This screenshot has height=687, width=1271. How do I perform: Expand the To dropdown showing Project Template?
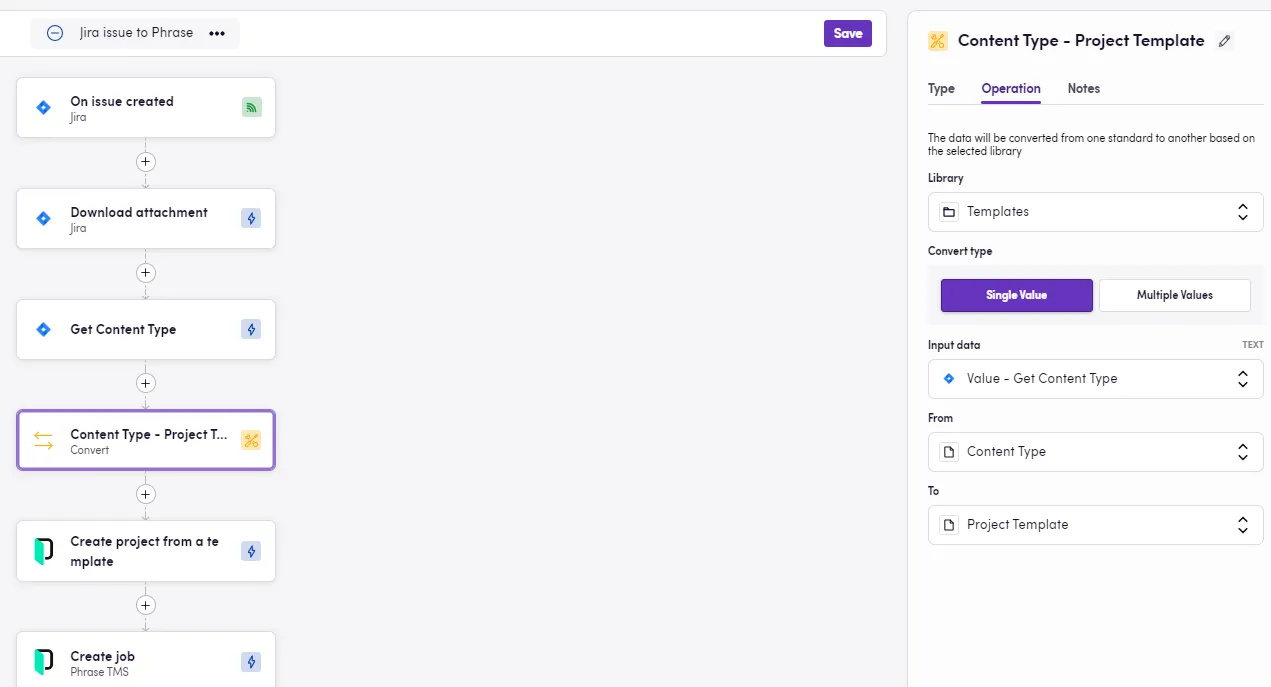tap(1095, 525)
